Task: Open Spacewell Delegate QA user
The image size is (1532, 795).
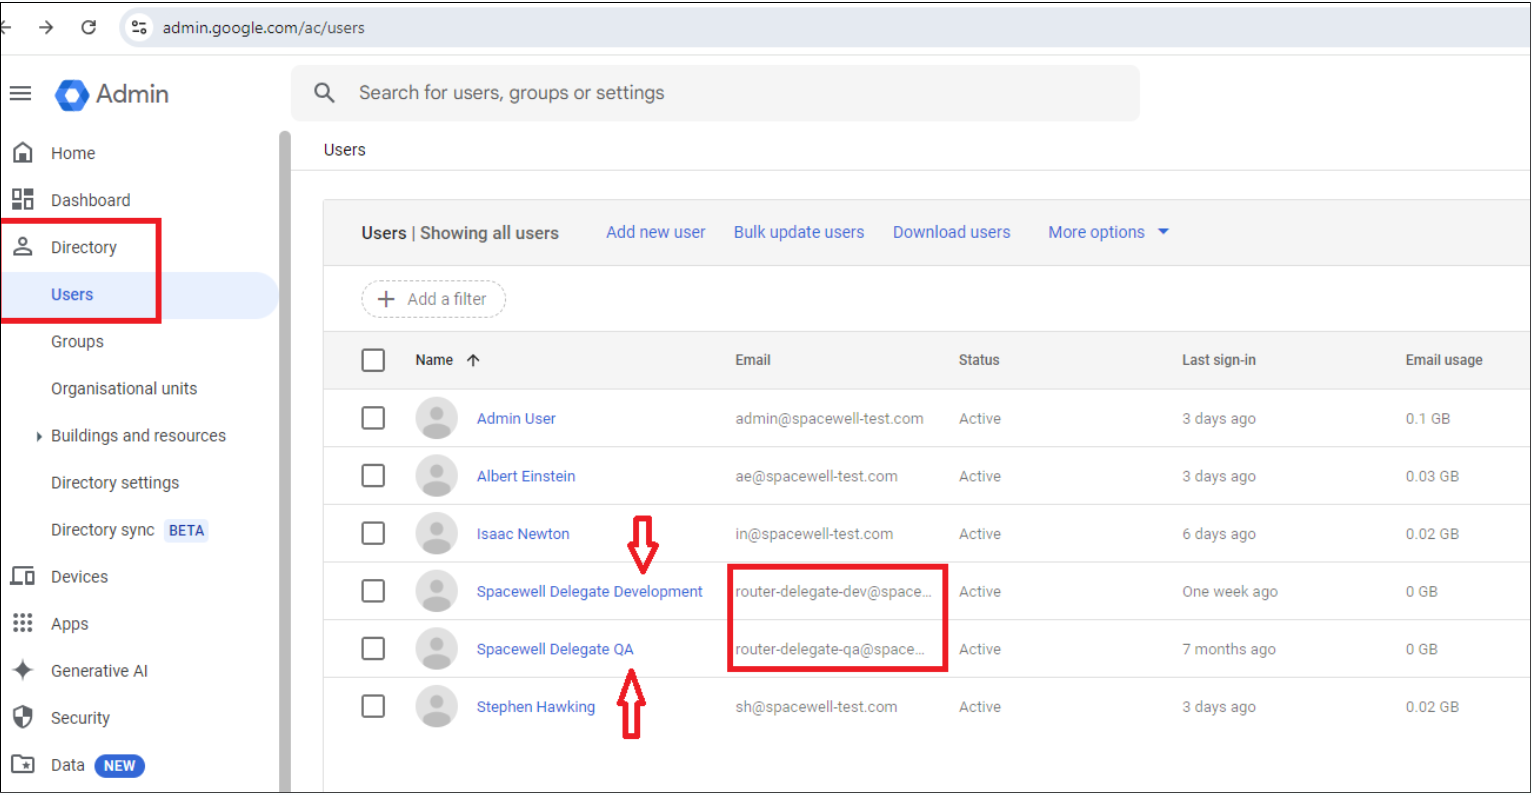Action: [x=555, y=649]
